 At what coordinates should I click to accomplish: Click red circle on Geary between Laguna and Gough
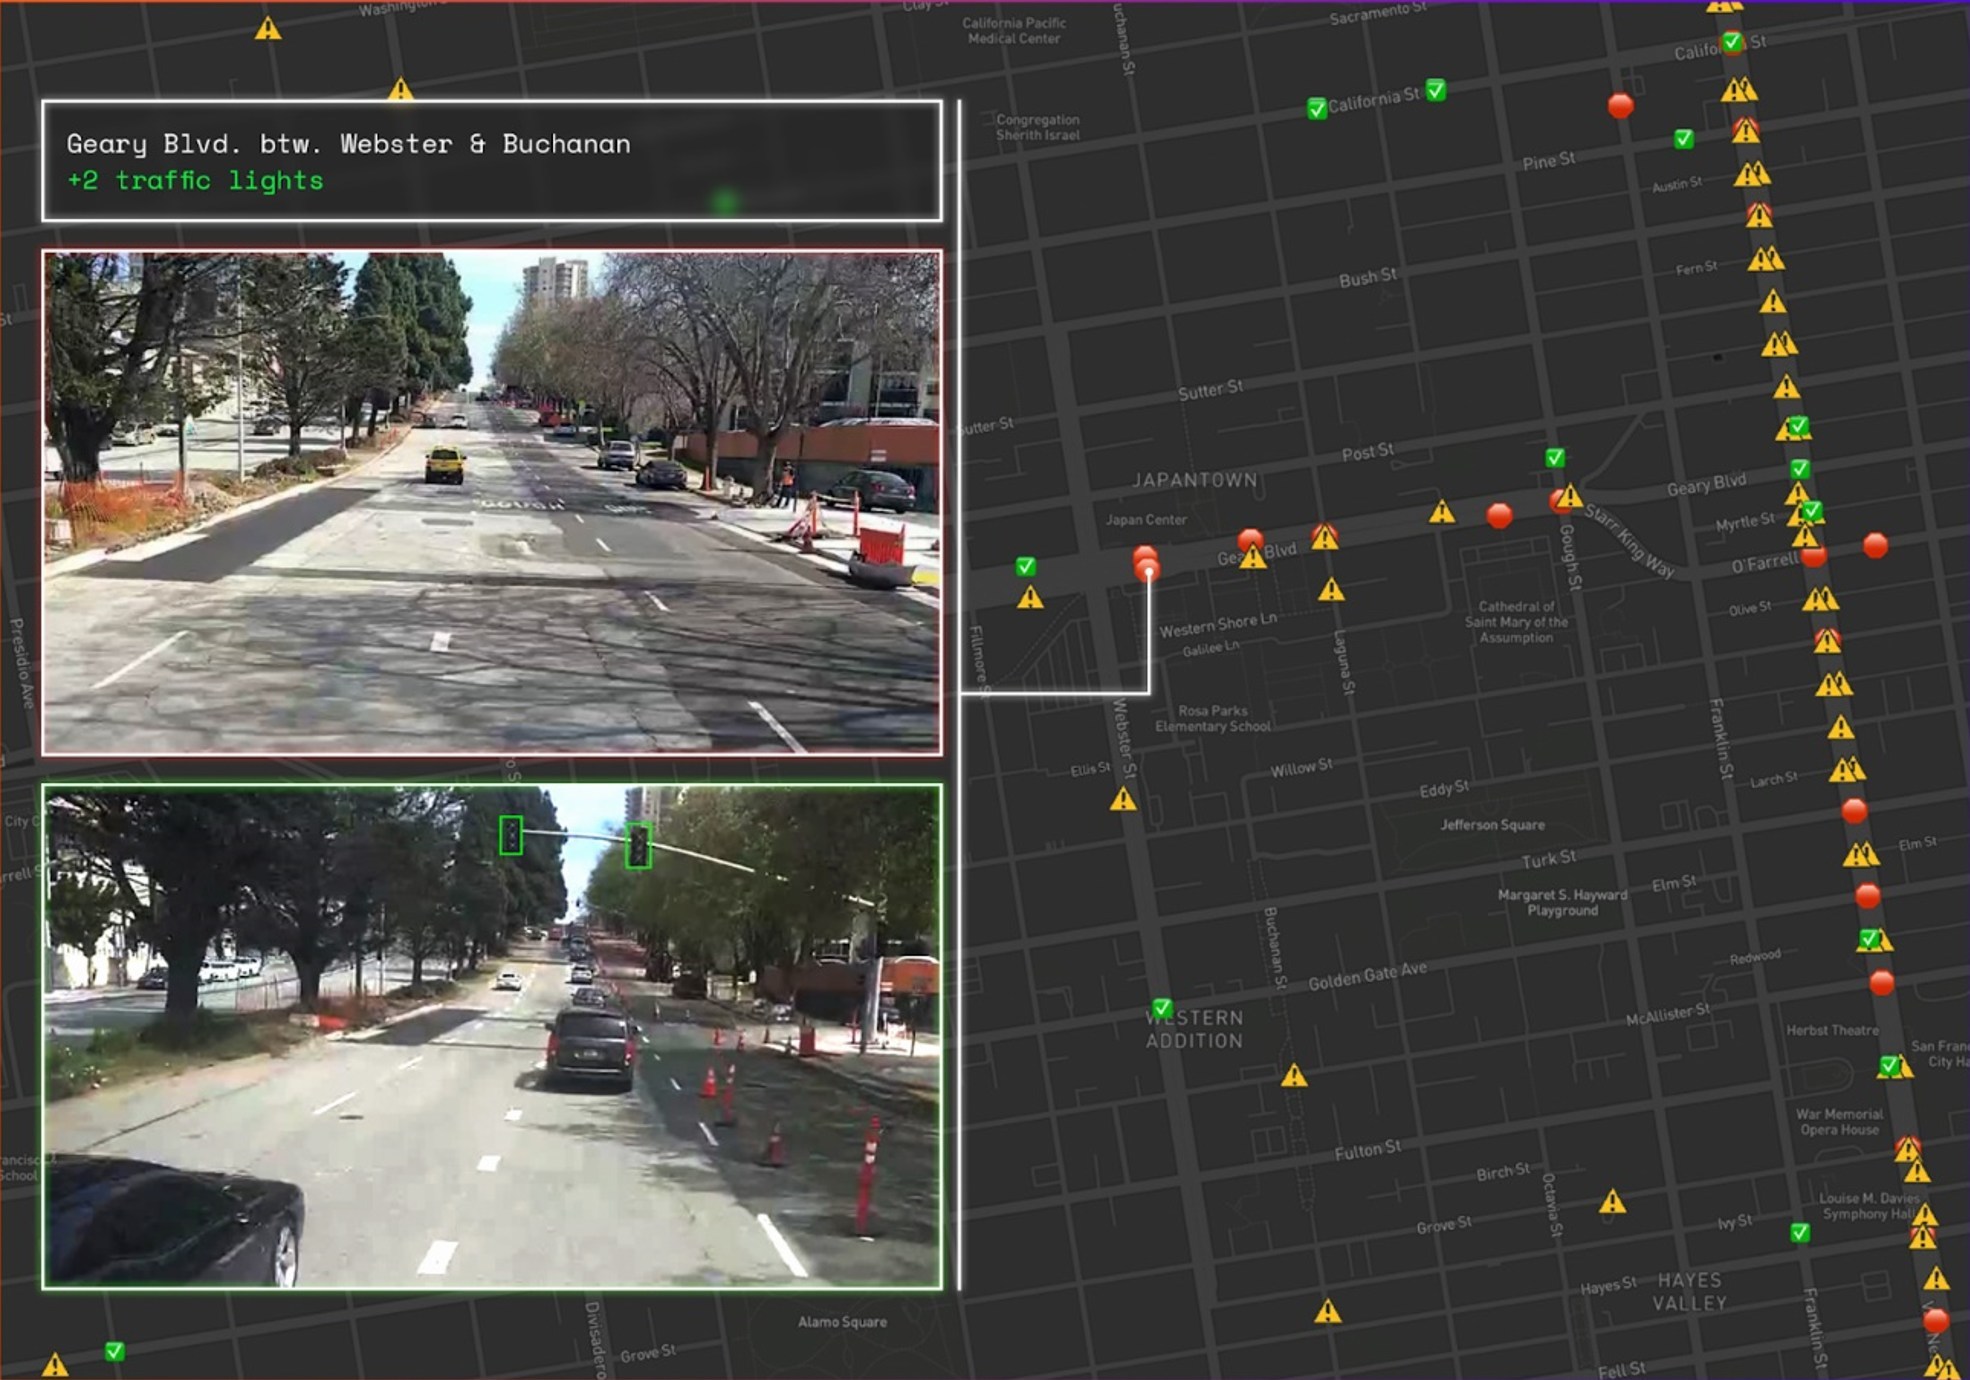click(x=1498, y=516)
